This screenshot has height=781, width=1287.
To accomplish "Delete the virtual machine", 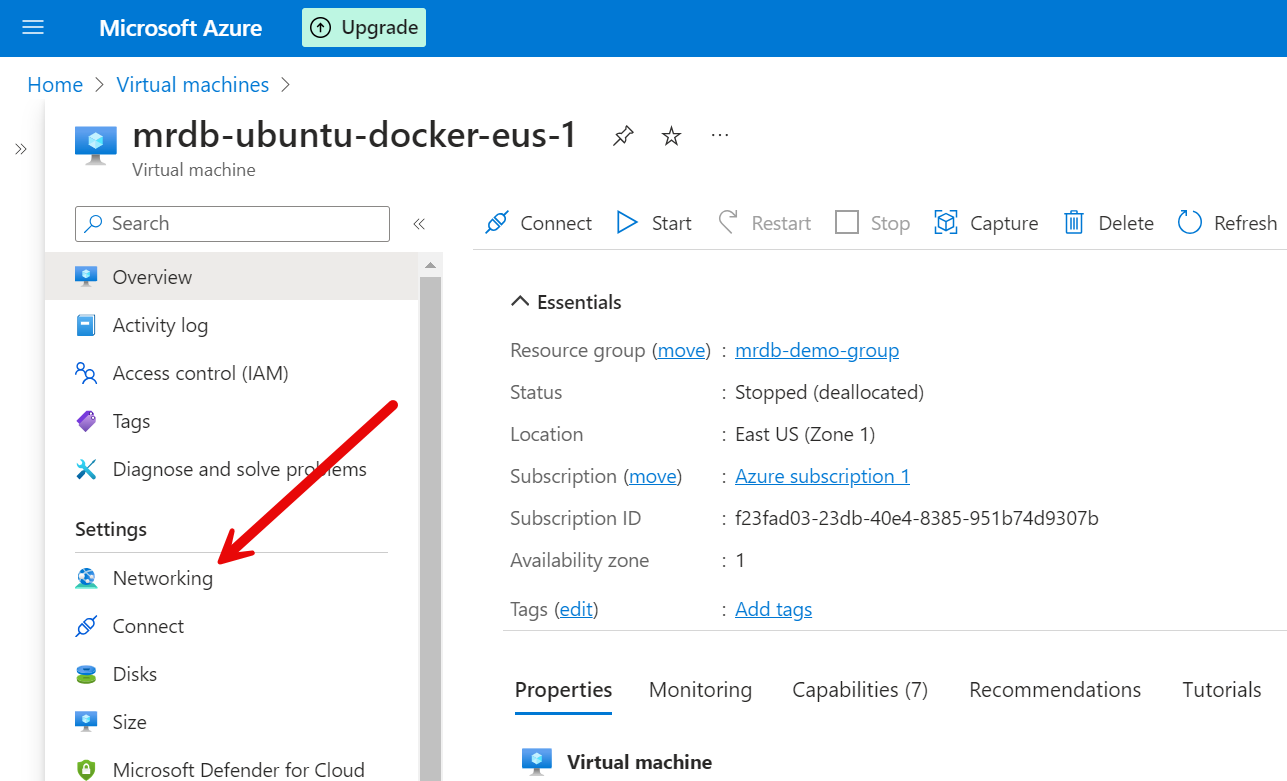I will (x=1108, y=223).
